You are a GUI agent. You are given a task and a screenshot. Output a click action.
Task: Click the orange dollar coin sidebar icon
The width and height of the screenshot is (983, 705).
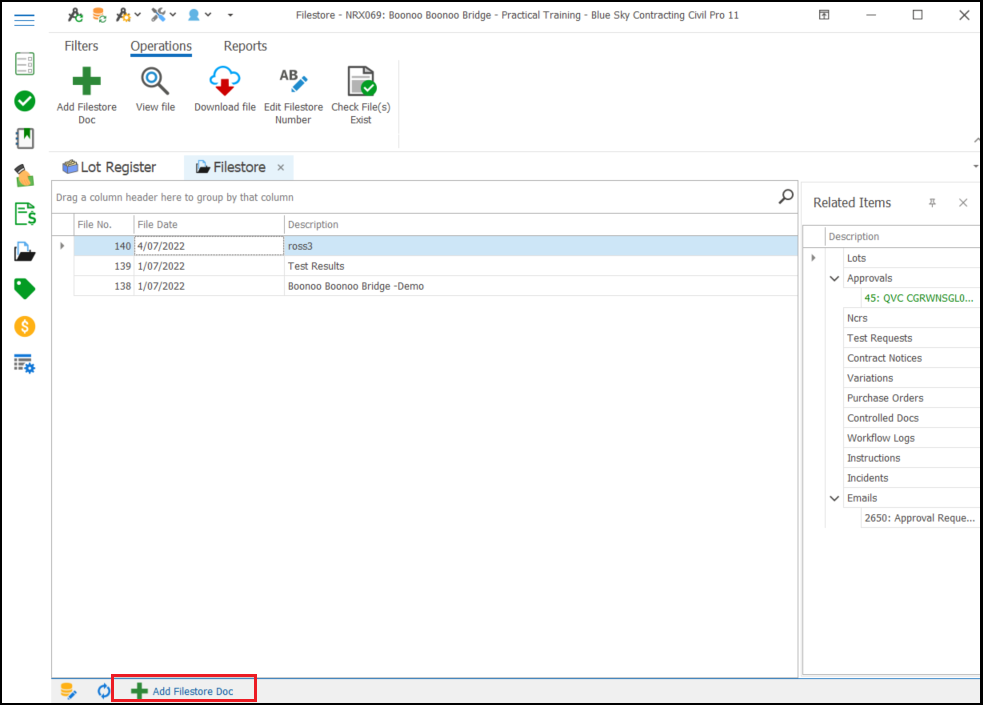(x=25, y=326)
